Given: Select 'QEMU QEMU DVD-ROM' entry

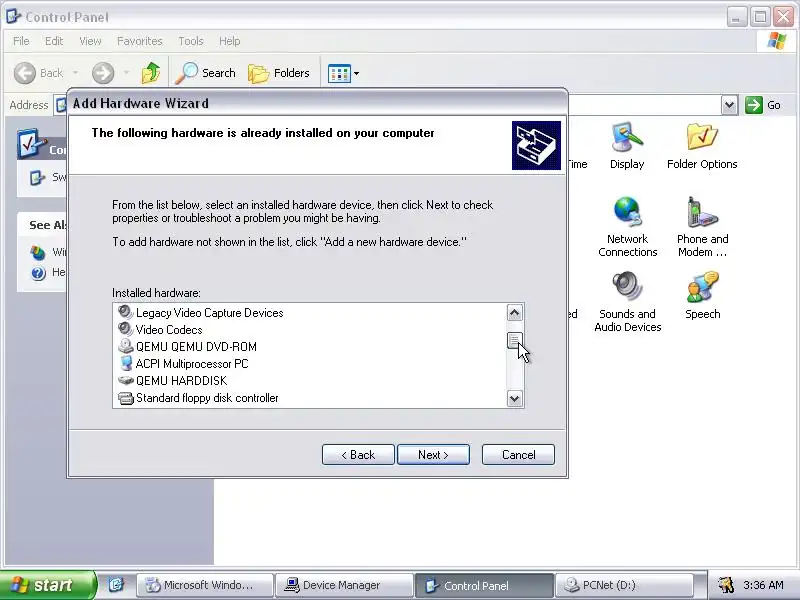Looking at the screenshot, I should (x=196, y=347).
